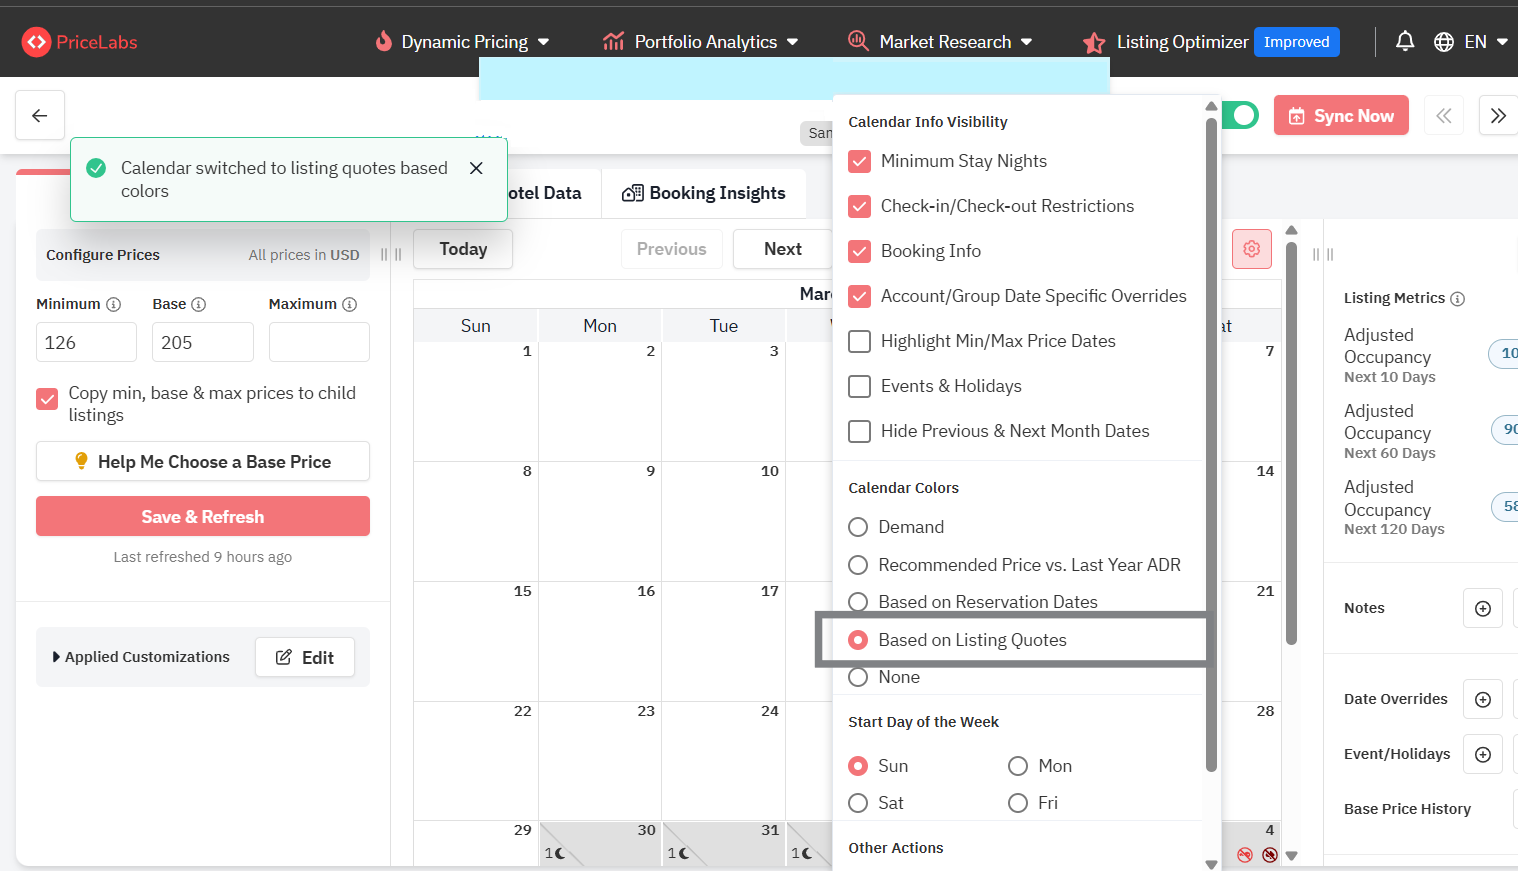Image resolution: width=1518 pixels, height=871 pixels.
Task: Click Save & Refresh button
Action: 203,517
